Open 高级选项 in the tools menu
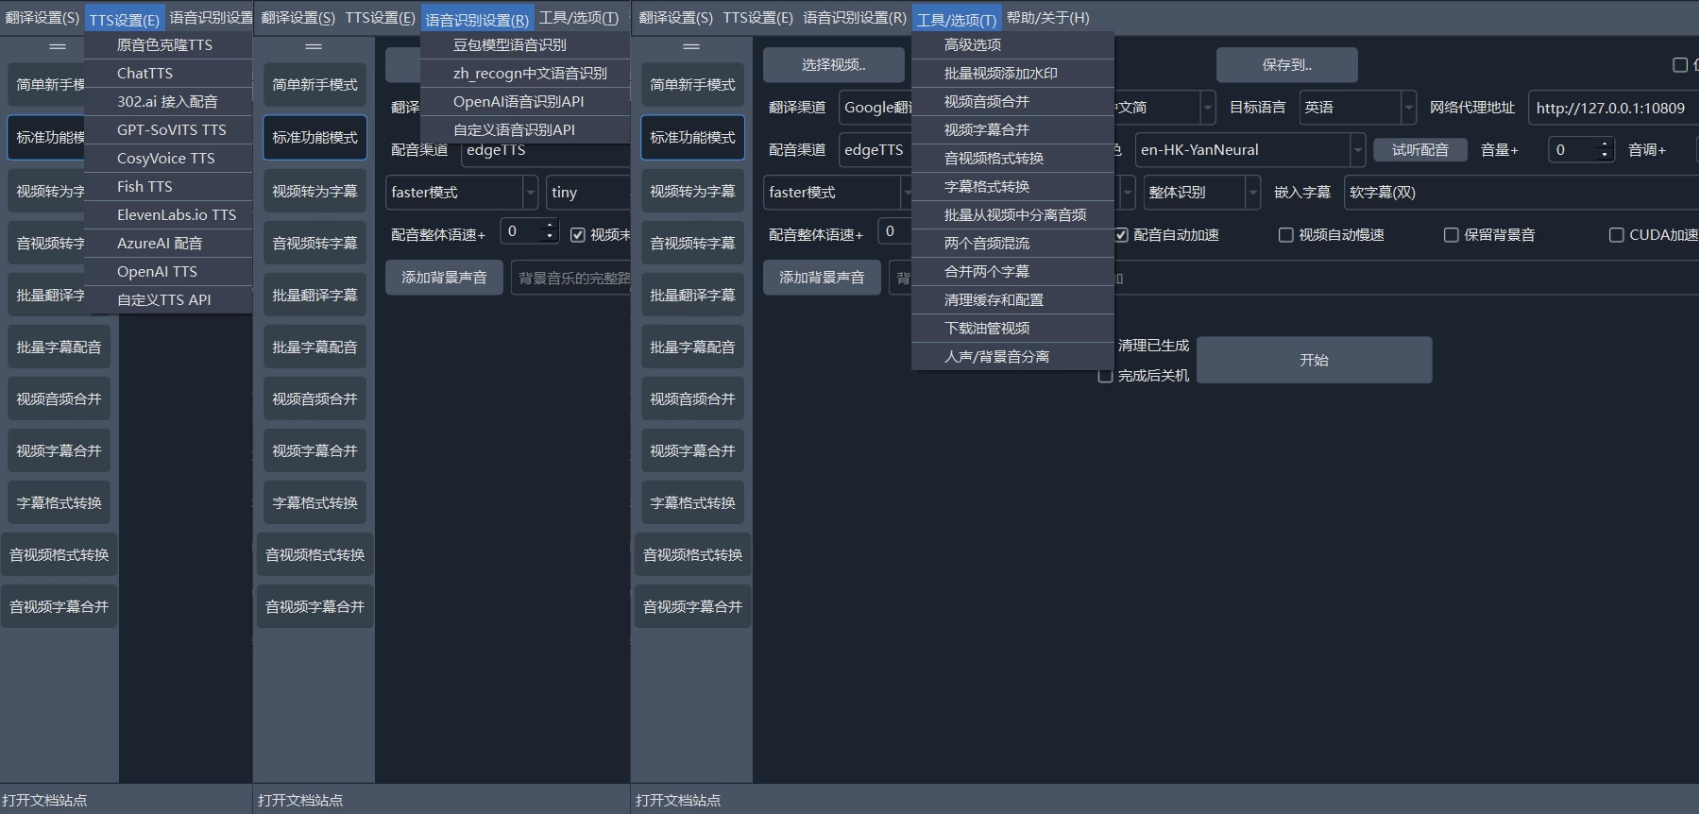Image resolution: width=1699 pixels, height=814 pixels. 972,45
